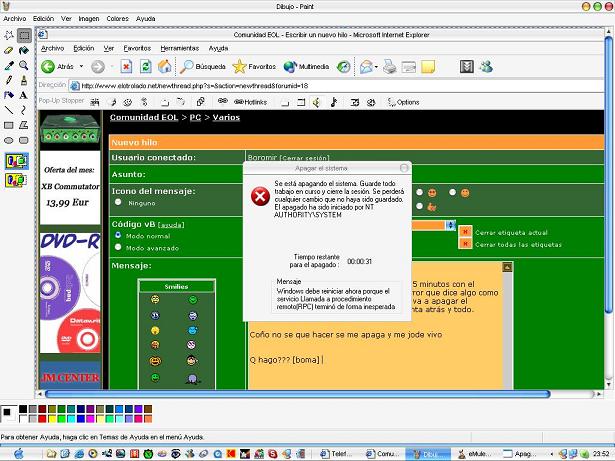Select the Airbrush tool in Paint
The height and width of the screenshot is (461, 615).
click(9, 95)
